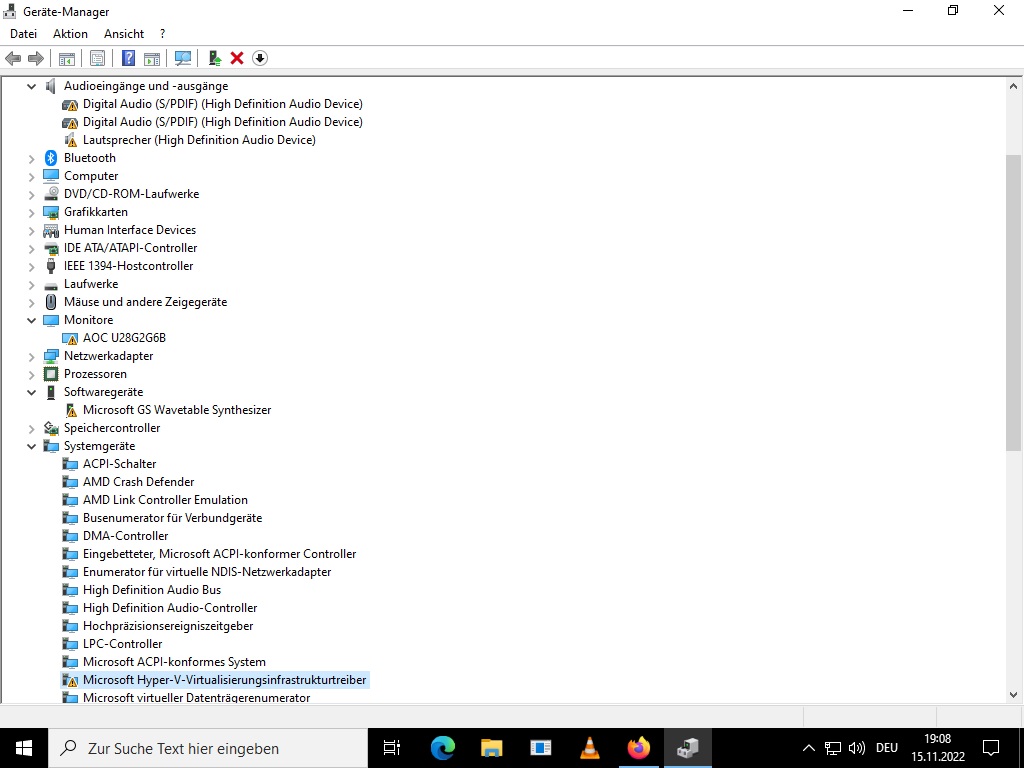The height and width of the screenshot is (768, 1024).
Task: Click the Grafikkarten category icon
Action: pos(51,212)
